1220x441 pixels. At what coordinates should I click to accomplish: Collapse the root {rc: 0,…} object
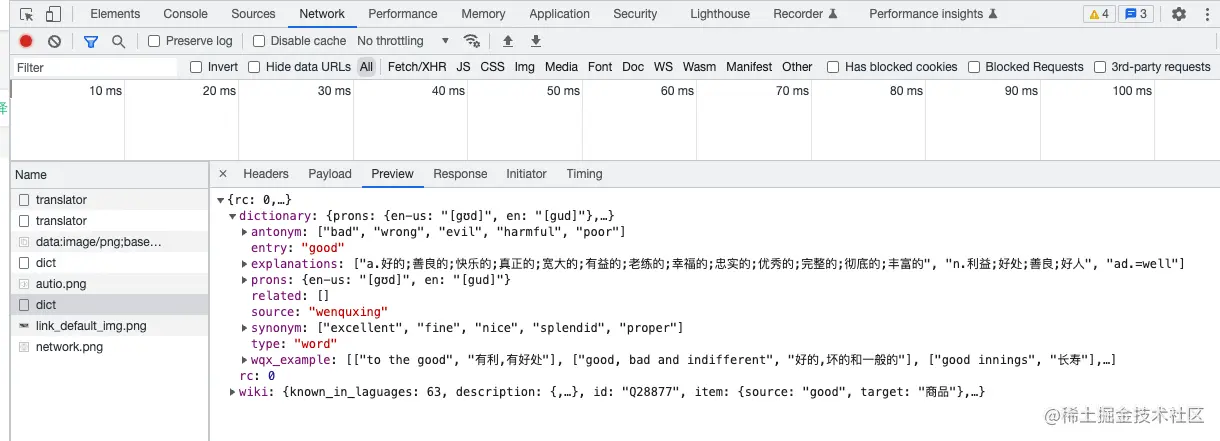tap(221, 201)
